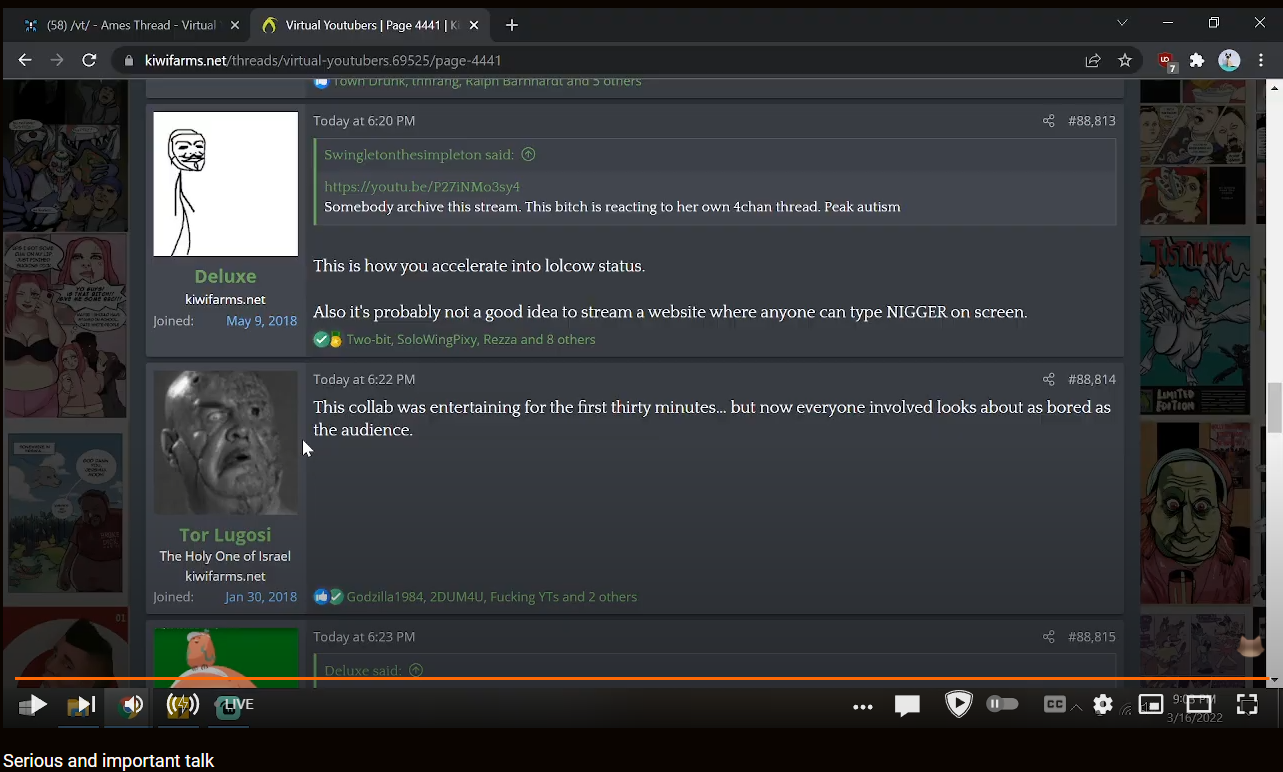Screen dimensions: 1283x772
Task: Click the browser forward arrow
Action: pyautogui.click(x=57, y=60)
